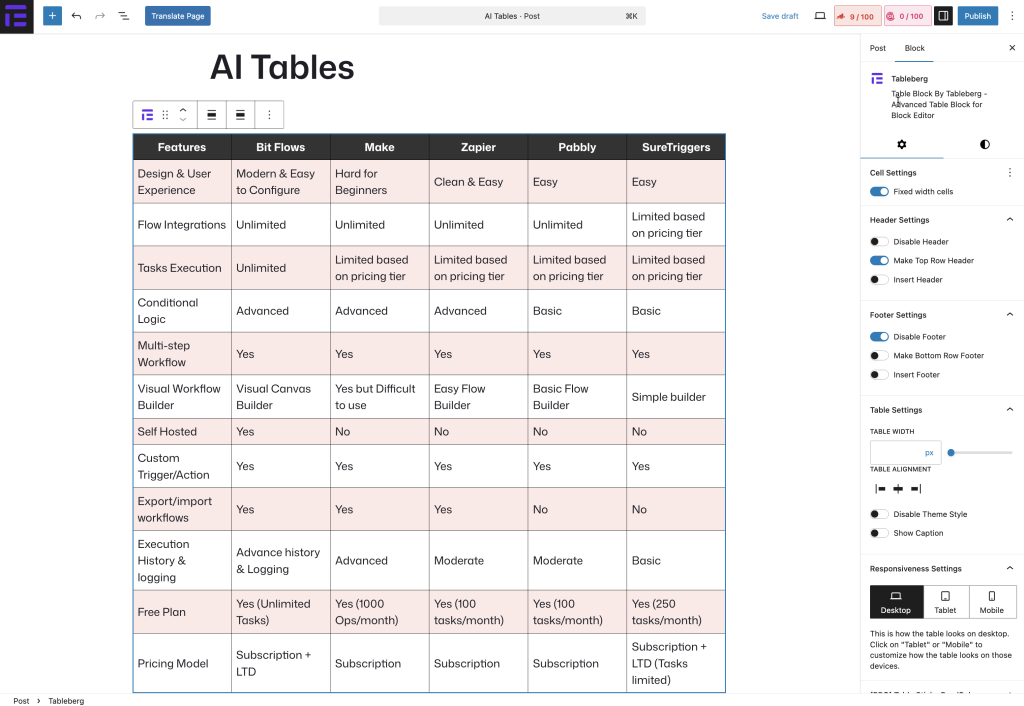Click the Zapier header cell
Screen dimensions: 1024x706
[478, 148]
